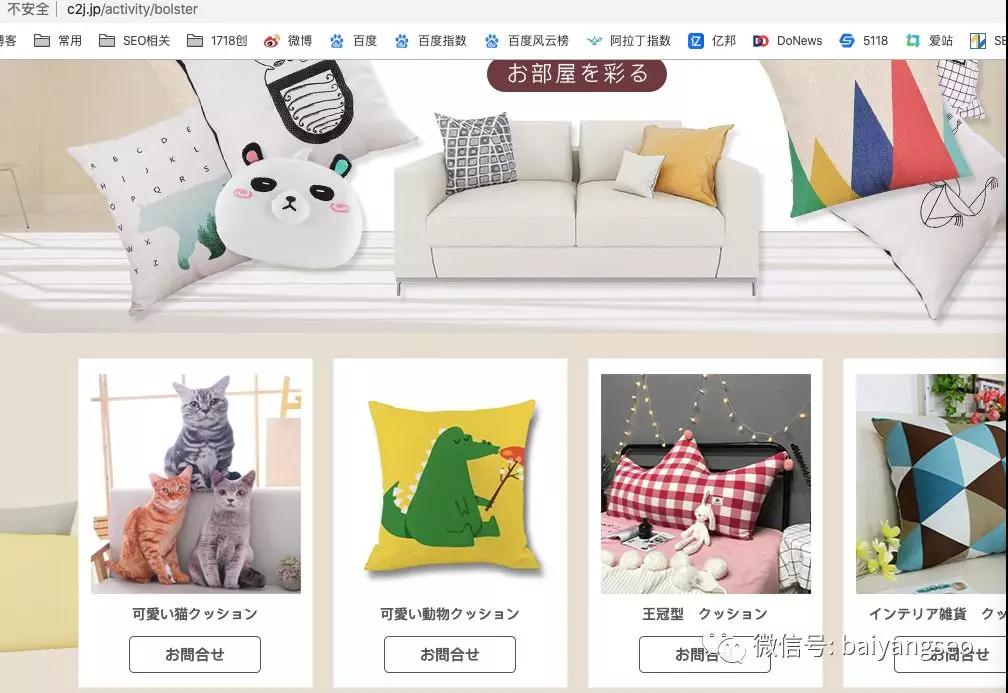The height and width of the screenshot is (693, 1008).
Task: Open the red checkered crown cushion image
Action: point(706,483)
